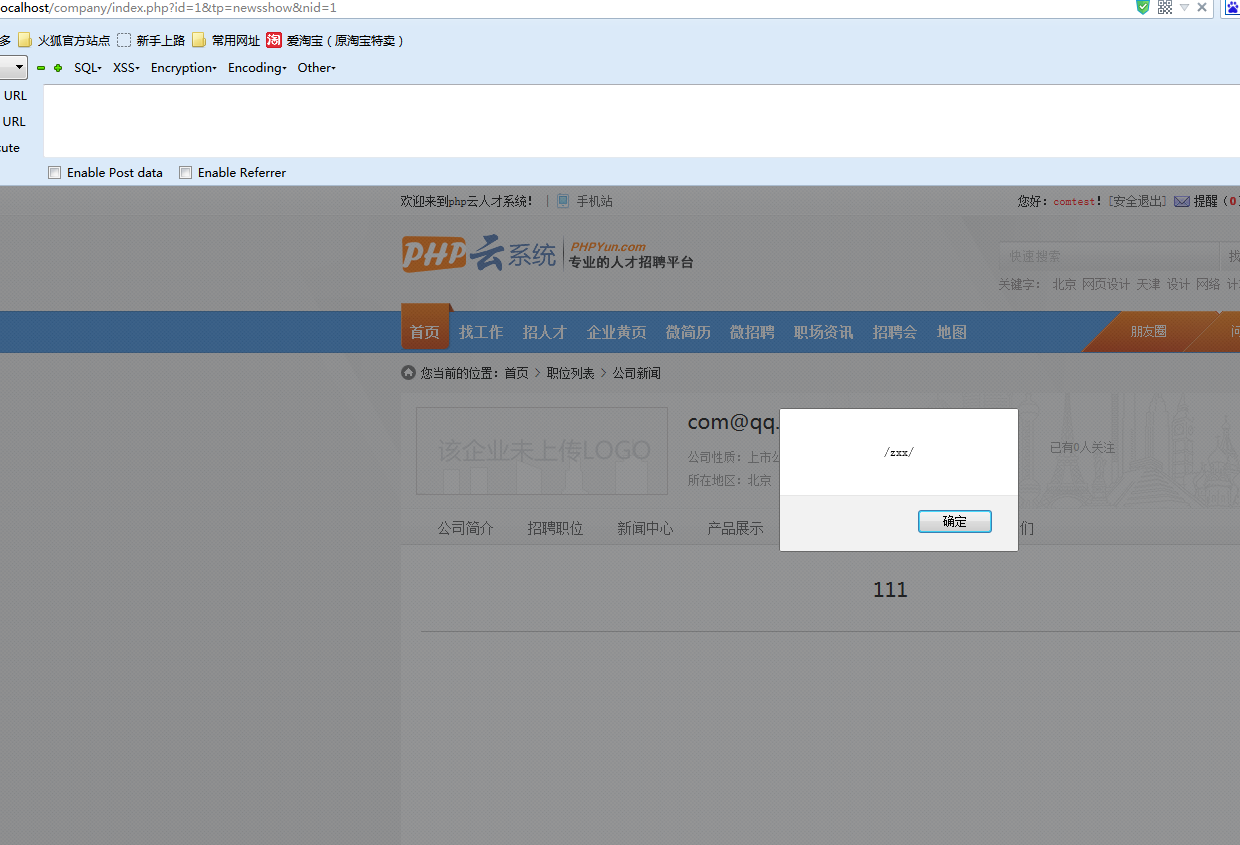
Task: Click the Baidu paw search engine icon
Action: tap(1232, 7)
